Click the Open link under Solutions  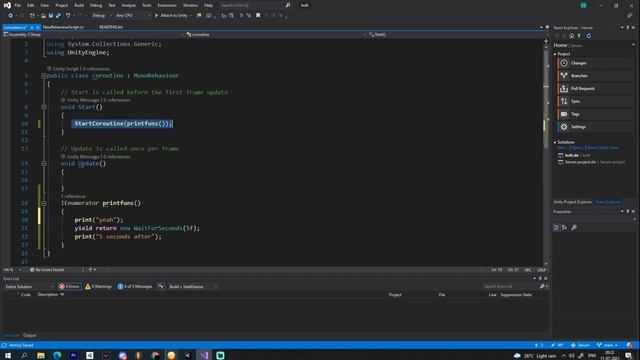pos(577,148)
